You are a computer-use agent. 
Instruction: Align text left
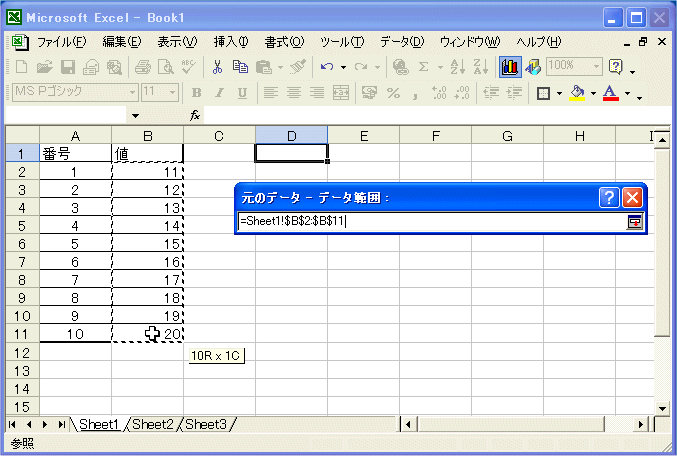pyautogui.click(x=271, y=93)
